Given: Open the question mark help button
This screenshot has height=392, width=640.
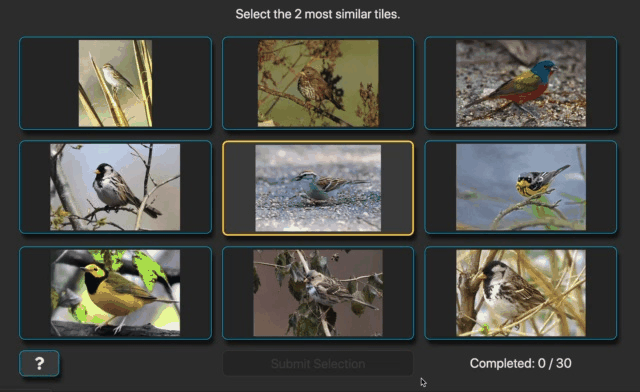Looking at the screenshot, I should 39,363.
